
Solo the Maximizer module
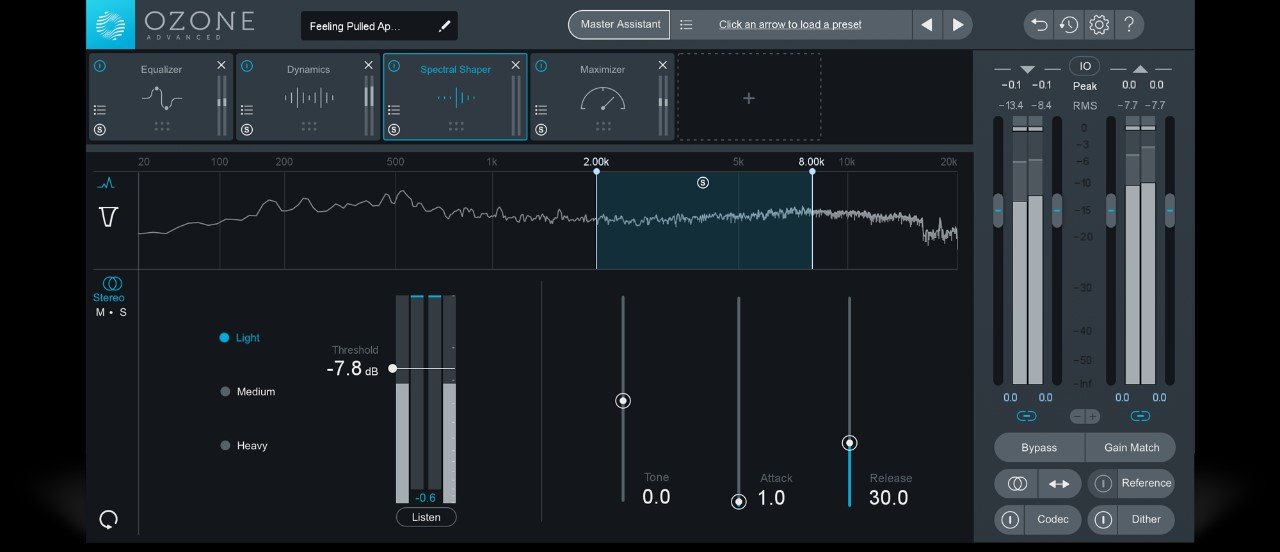pyautogui.click(x=541, y=130)
